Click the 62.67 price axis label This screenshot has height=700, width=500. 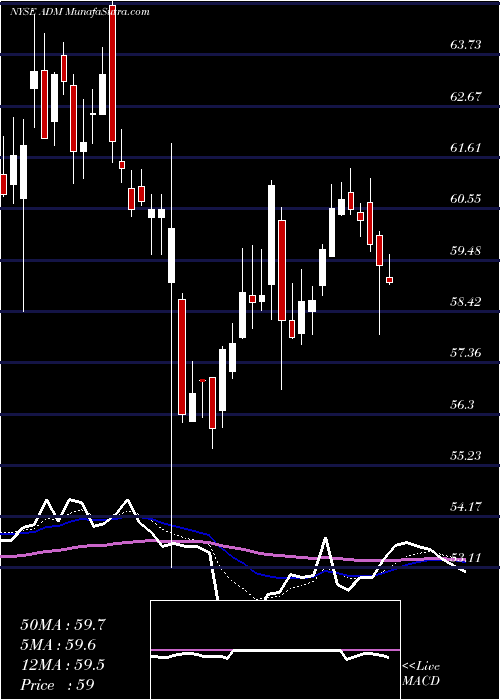(x=466, y=96)
